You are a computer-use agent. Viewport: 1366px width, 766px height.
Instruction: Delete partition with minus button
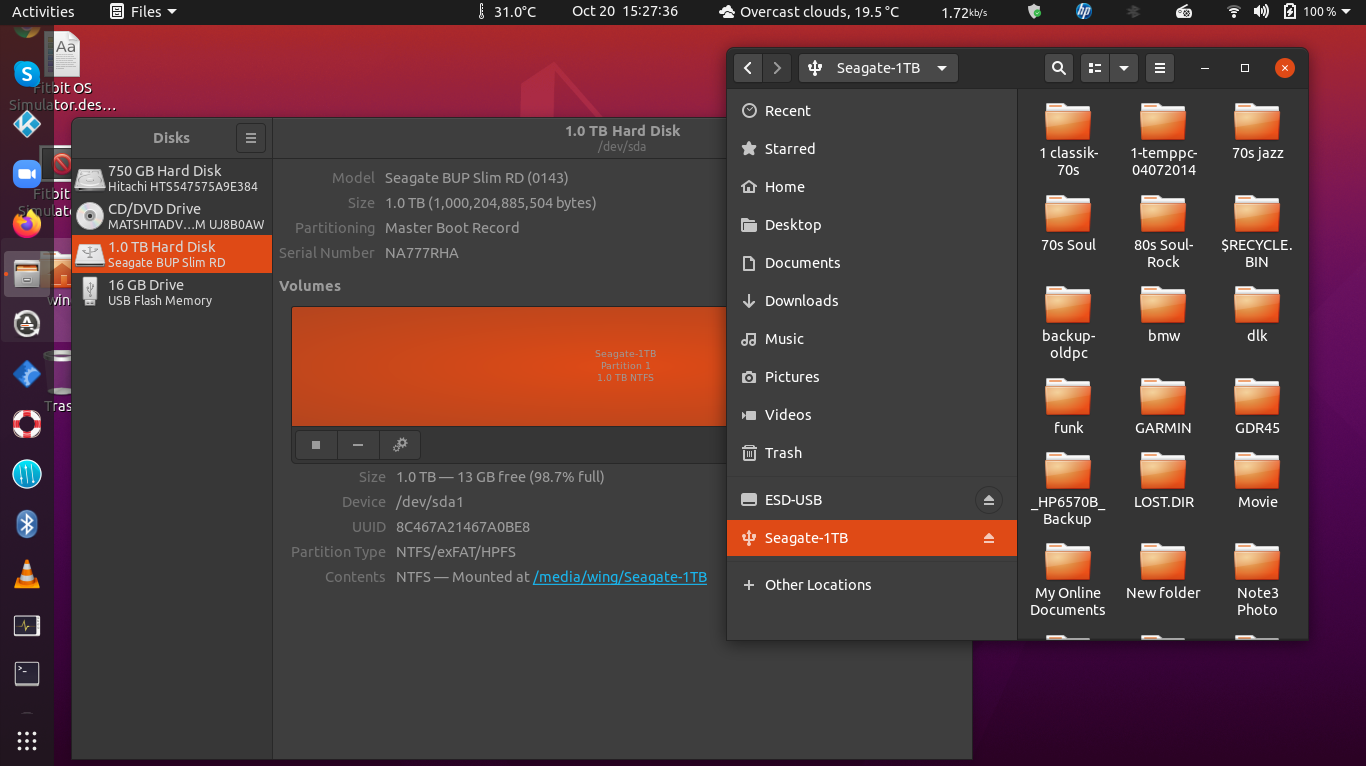coord(358,445)
